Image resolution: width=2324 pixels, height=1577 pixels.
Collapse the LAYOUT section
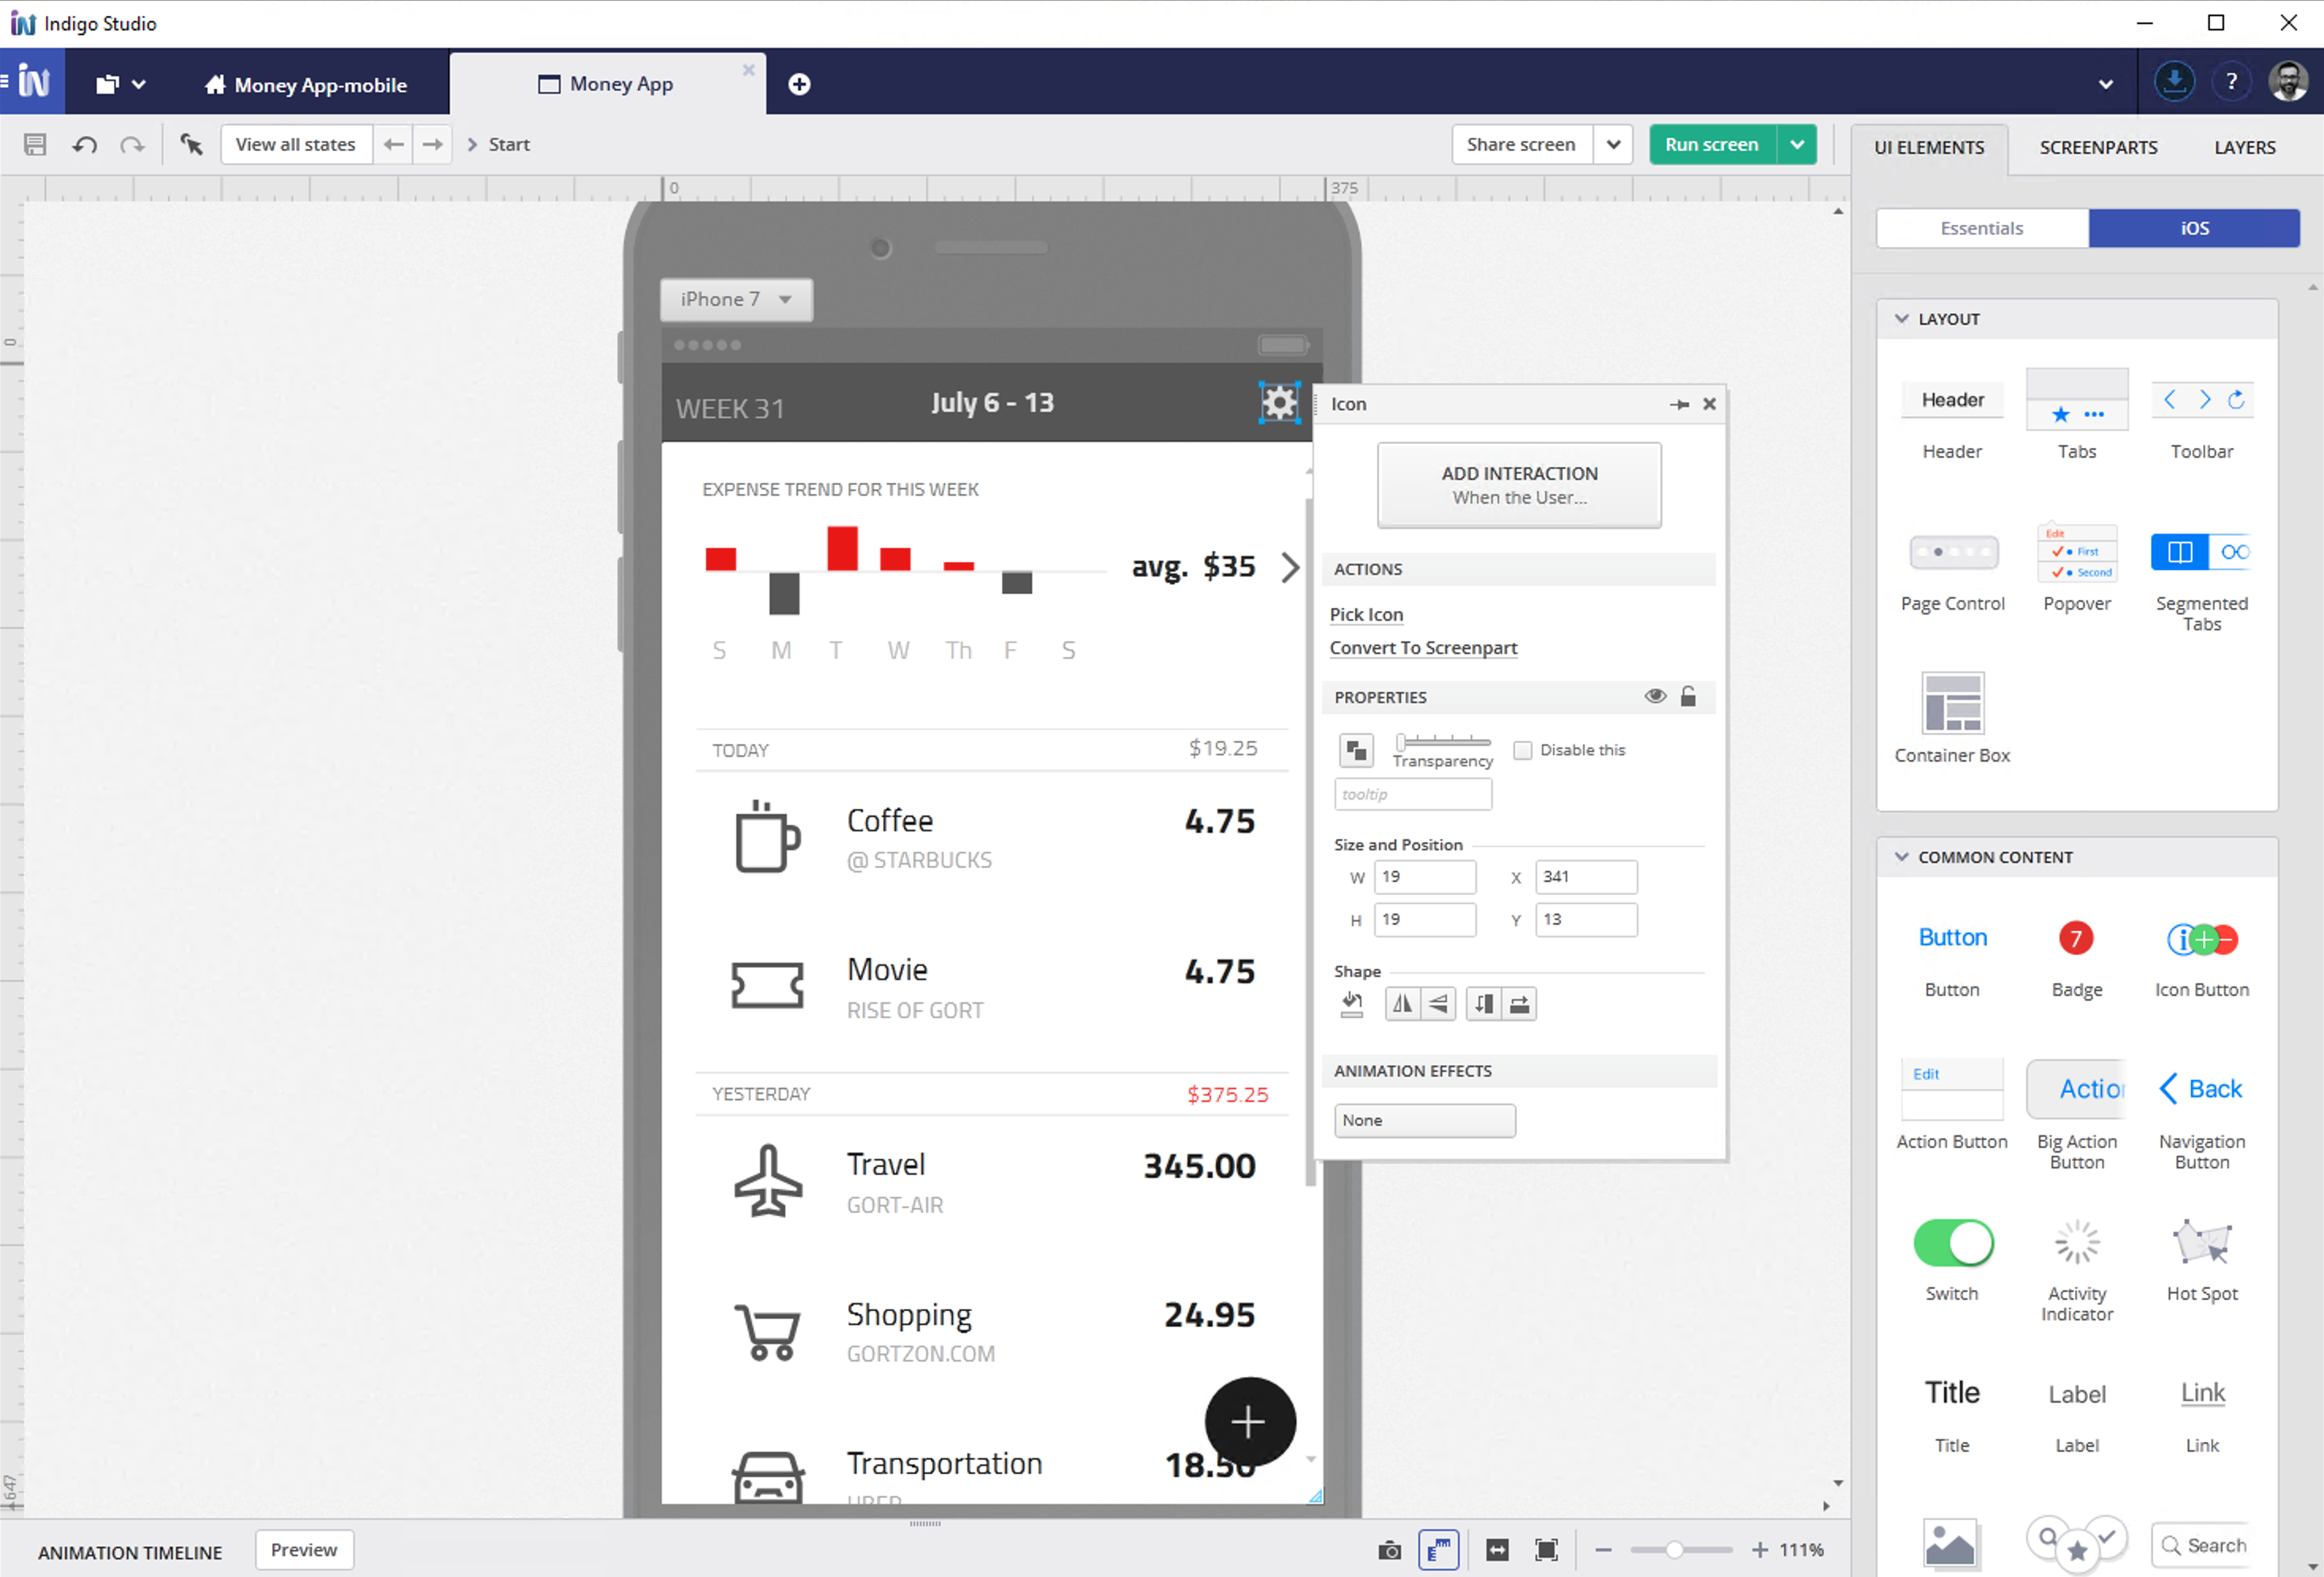point(1901,319)
